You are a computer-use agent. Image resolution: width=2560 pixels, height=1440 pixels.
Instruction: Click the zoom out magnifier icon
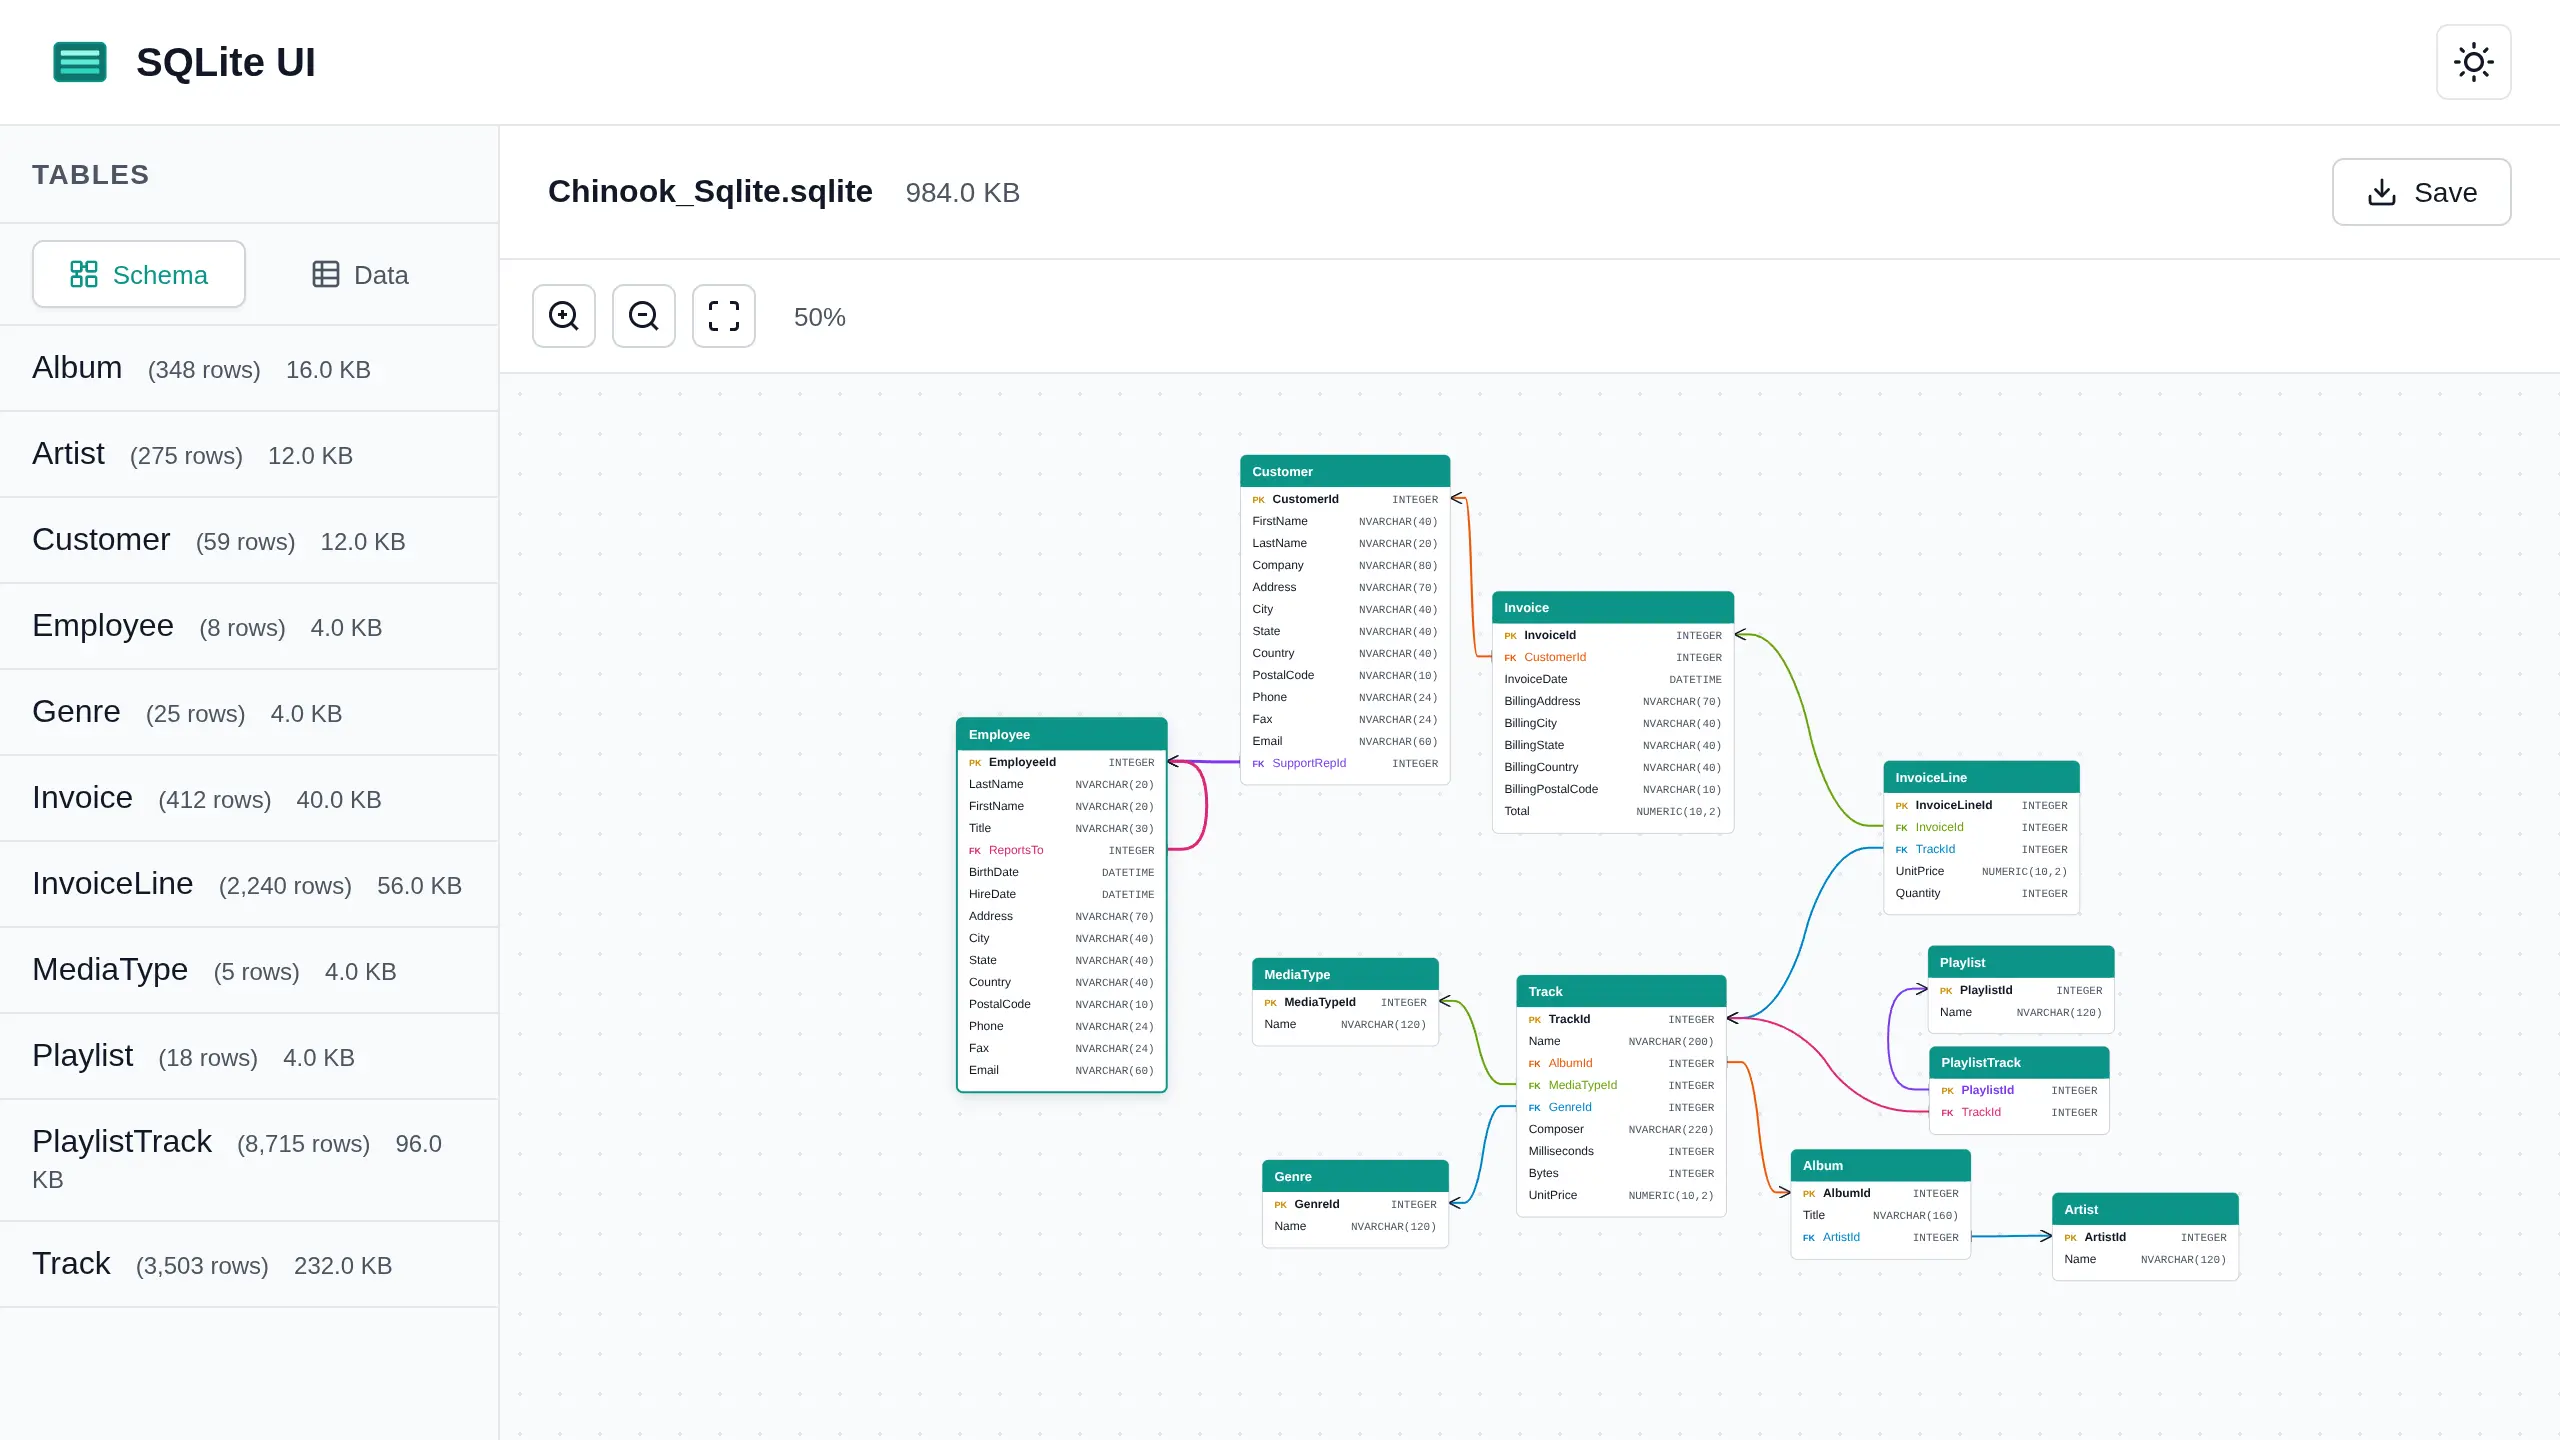(643, 316)
